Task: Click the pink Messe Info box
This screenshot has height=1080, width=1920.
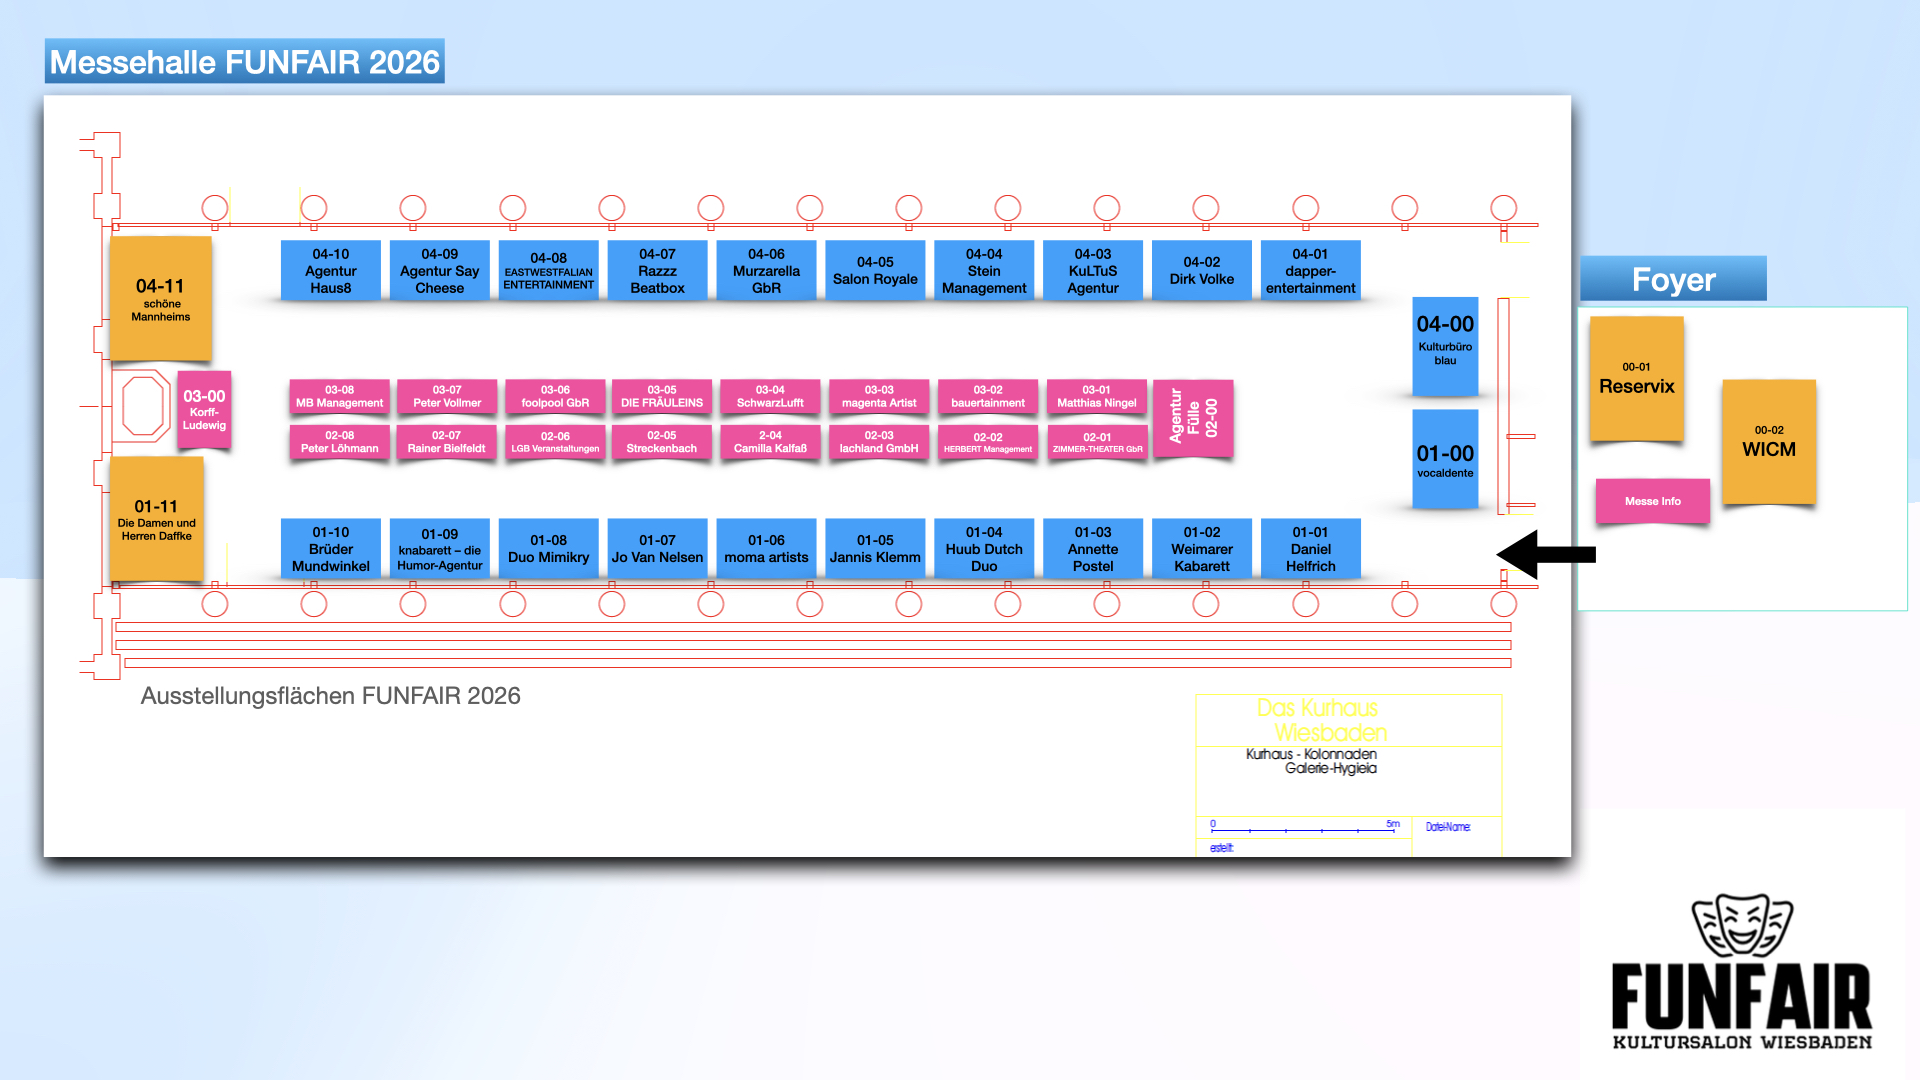Action: [x=1652, y=501]
